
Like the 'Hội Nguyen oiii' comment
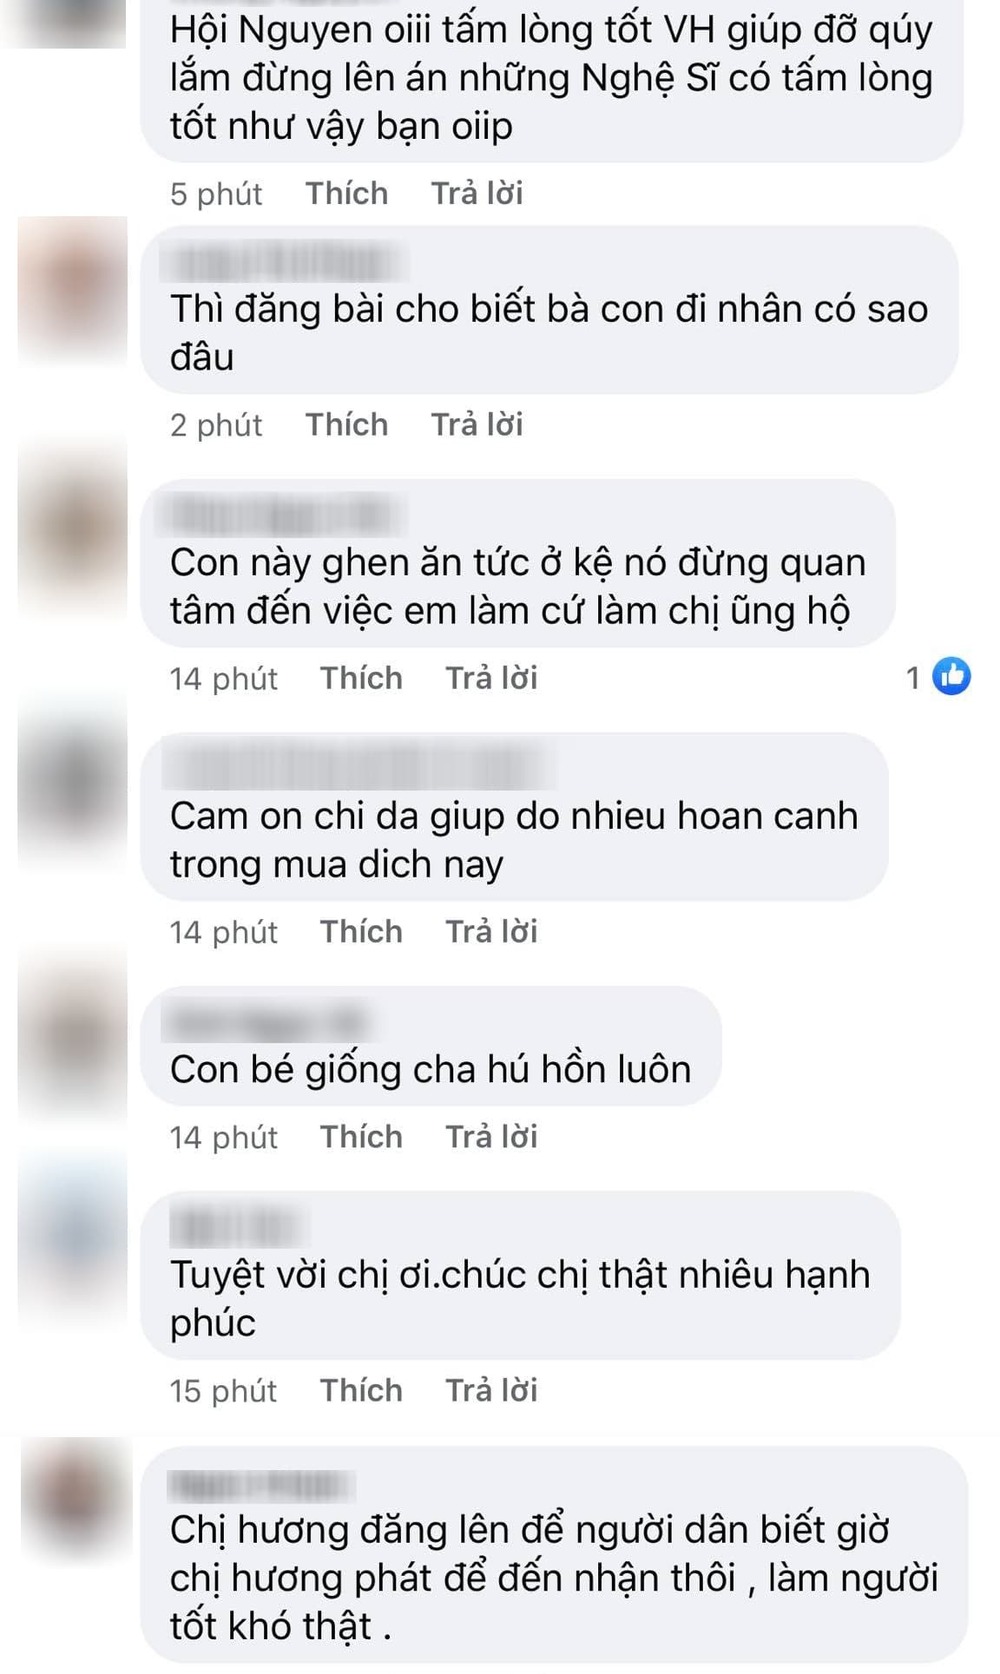coord(346,193)
